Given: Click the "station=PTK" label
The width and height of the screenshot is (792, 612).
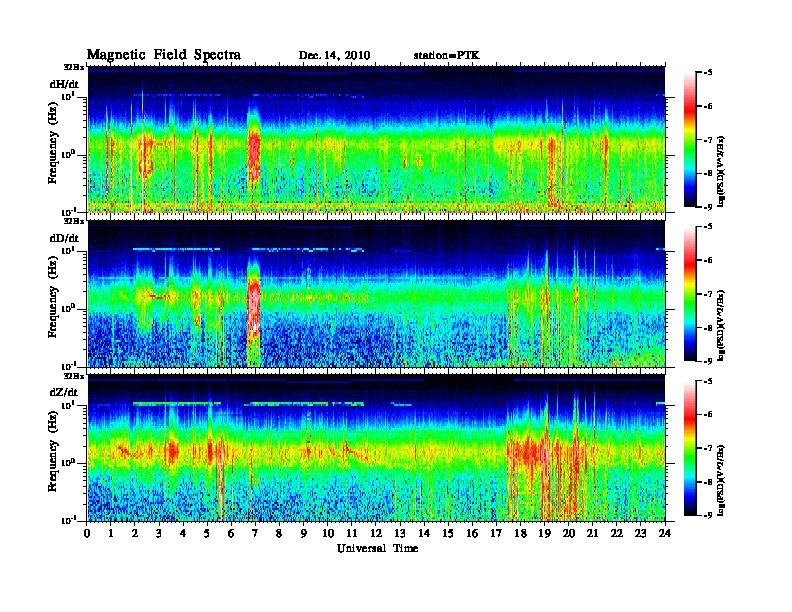Looking at the screenshot, I should point(447,56).
